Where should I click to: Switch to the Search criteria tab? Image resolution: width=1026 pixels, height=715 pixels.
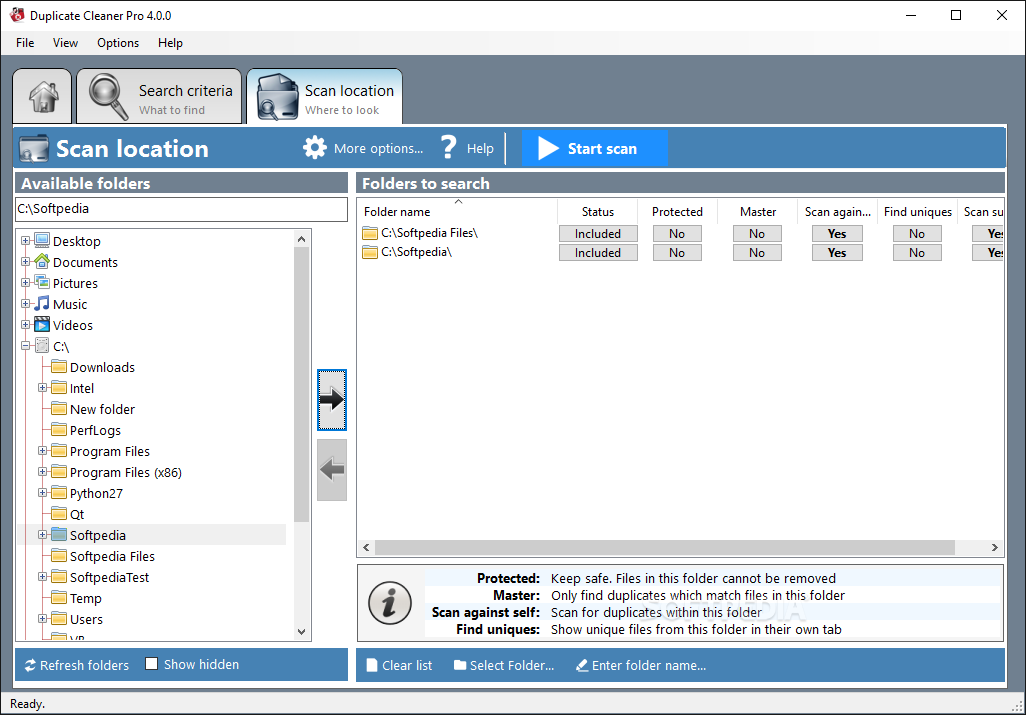click(159, 97)
